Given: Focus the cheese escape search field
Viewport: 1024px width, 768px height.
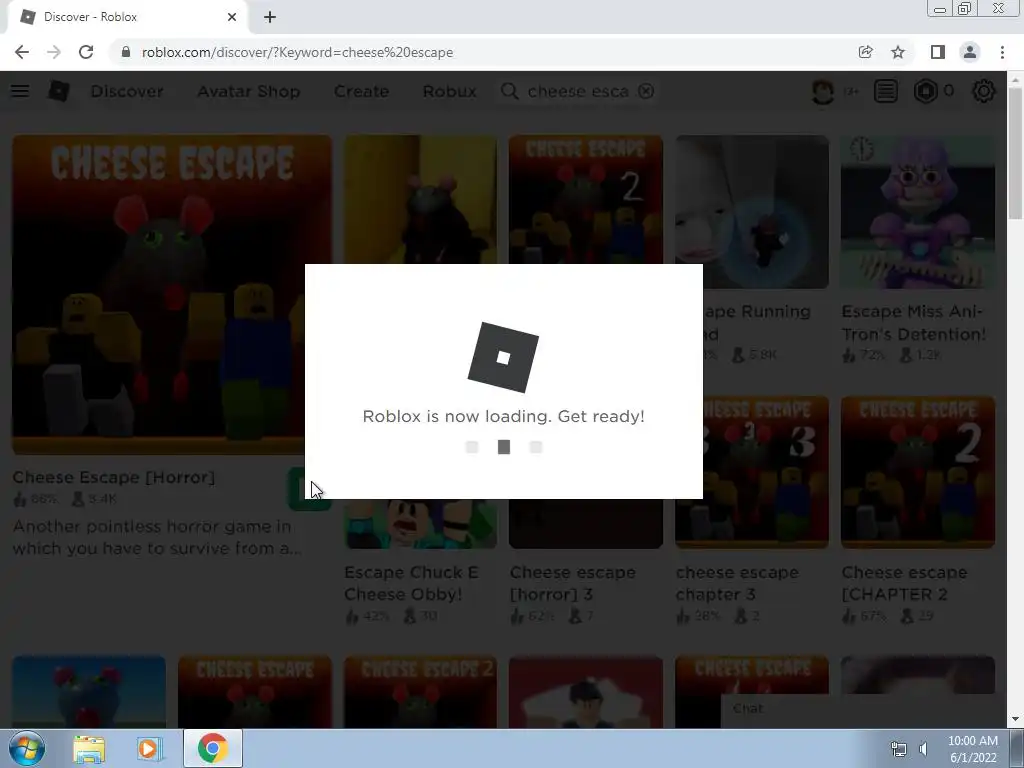Looking at the screenshot, I should coord(578,91).
